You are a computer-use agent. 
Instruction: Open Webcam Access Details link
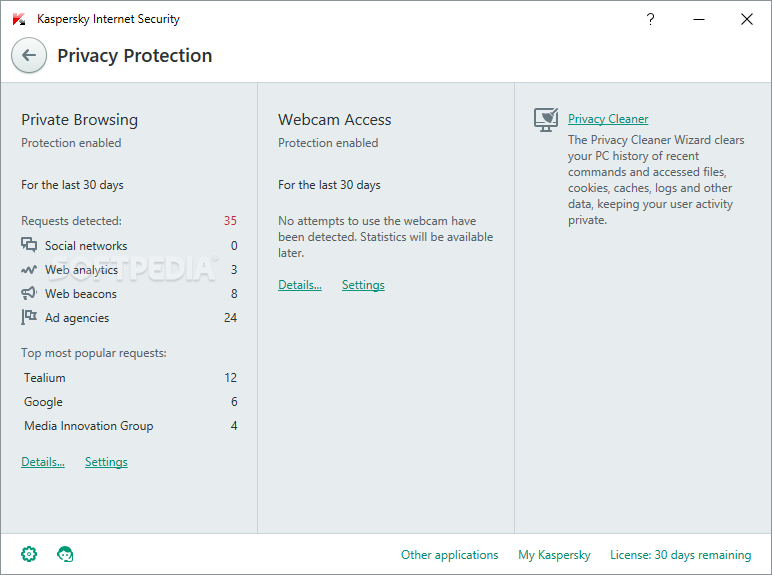(x=300, y=285)
